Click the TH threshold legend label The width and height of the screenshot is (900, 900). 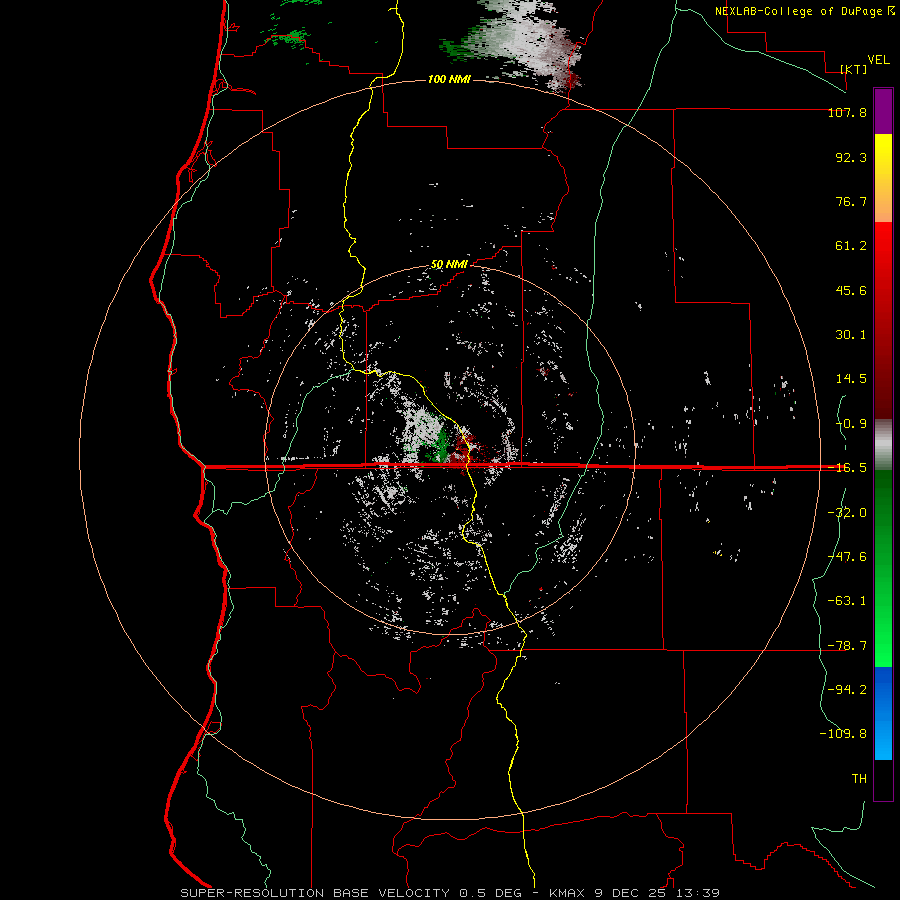point(859,779)
